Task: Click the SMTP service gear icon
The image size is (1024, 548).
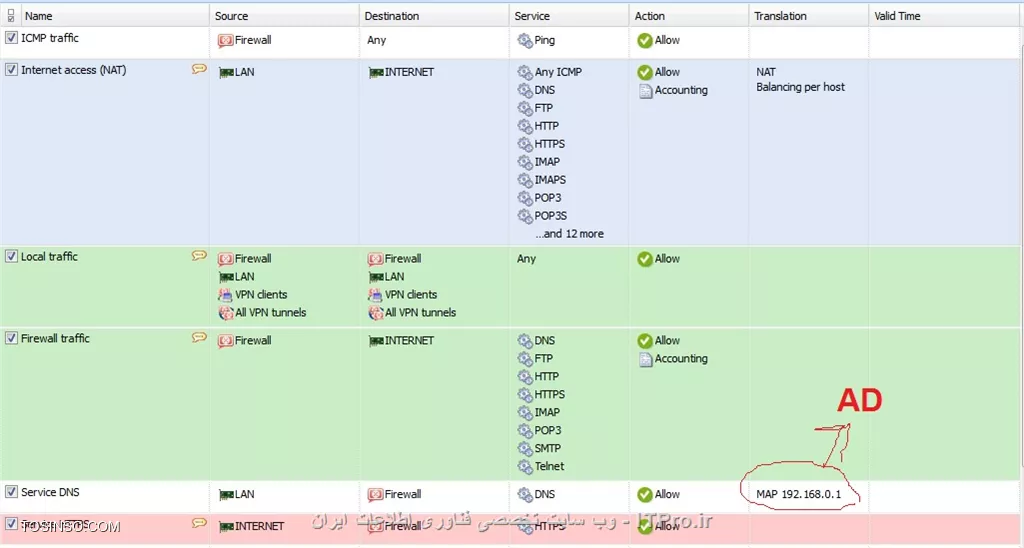Action: pos(525,449)
